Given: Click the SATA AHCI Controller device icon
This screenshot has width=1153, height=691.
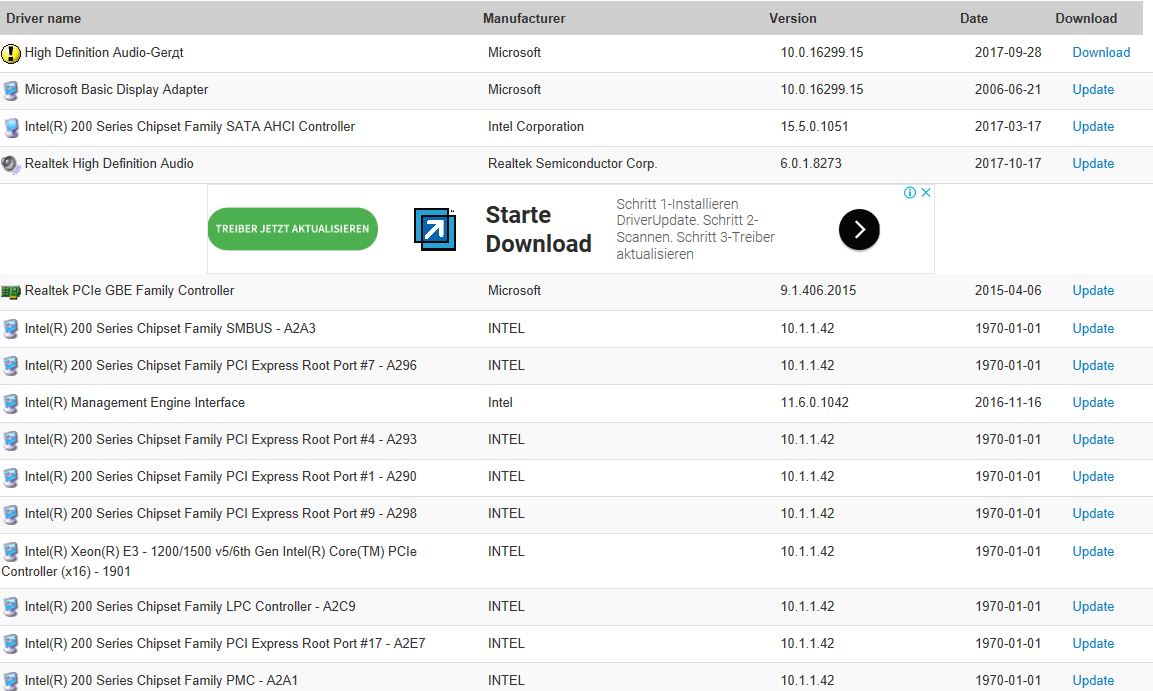Looking at the screenshot, I should 11,127.
